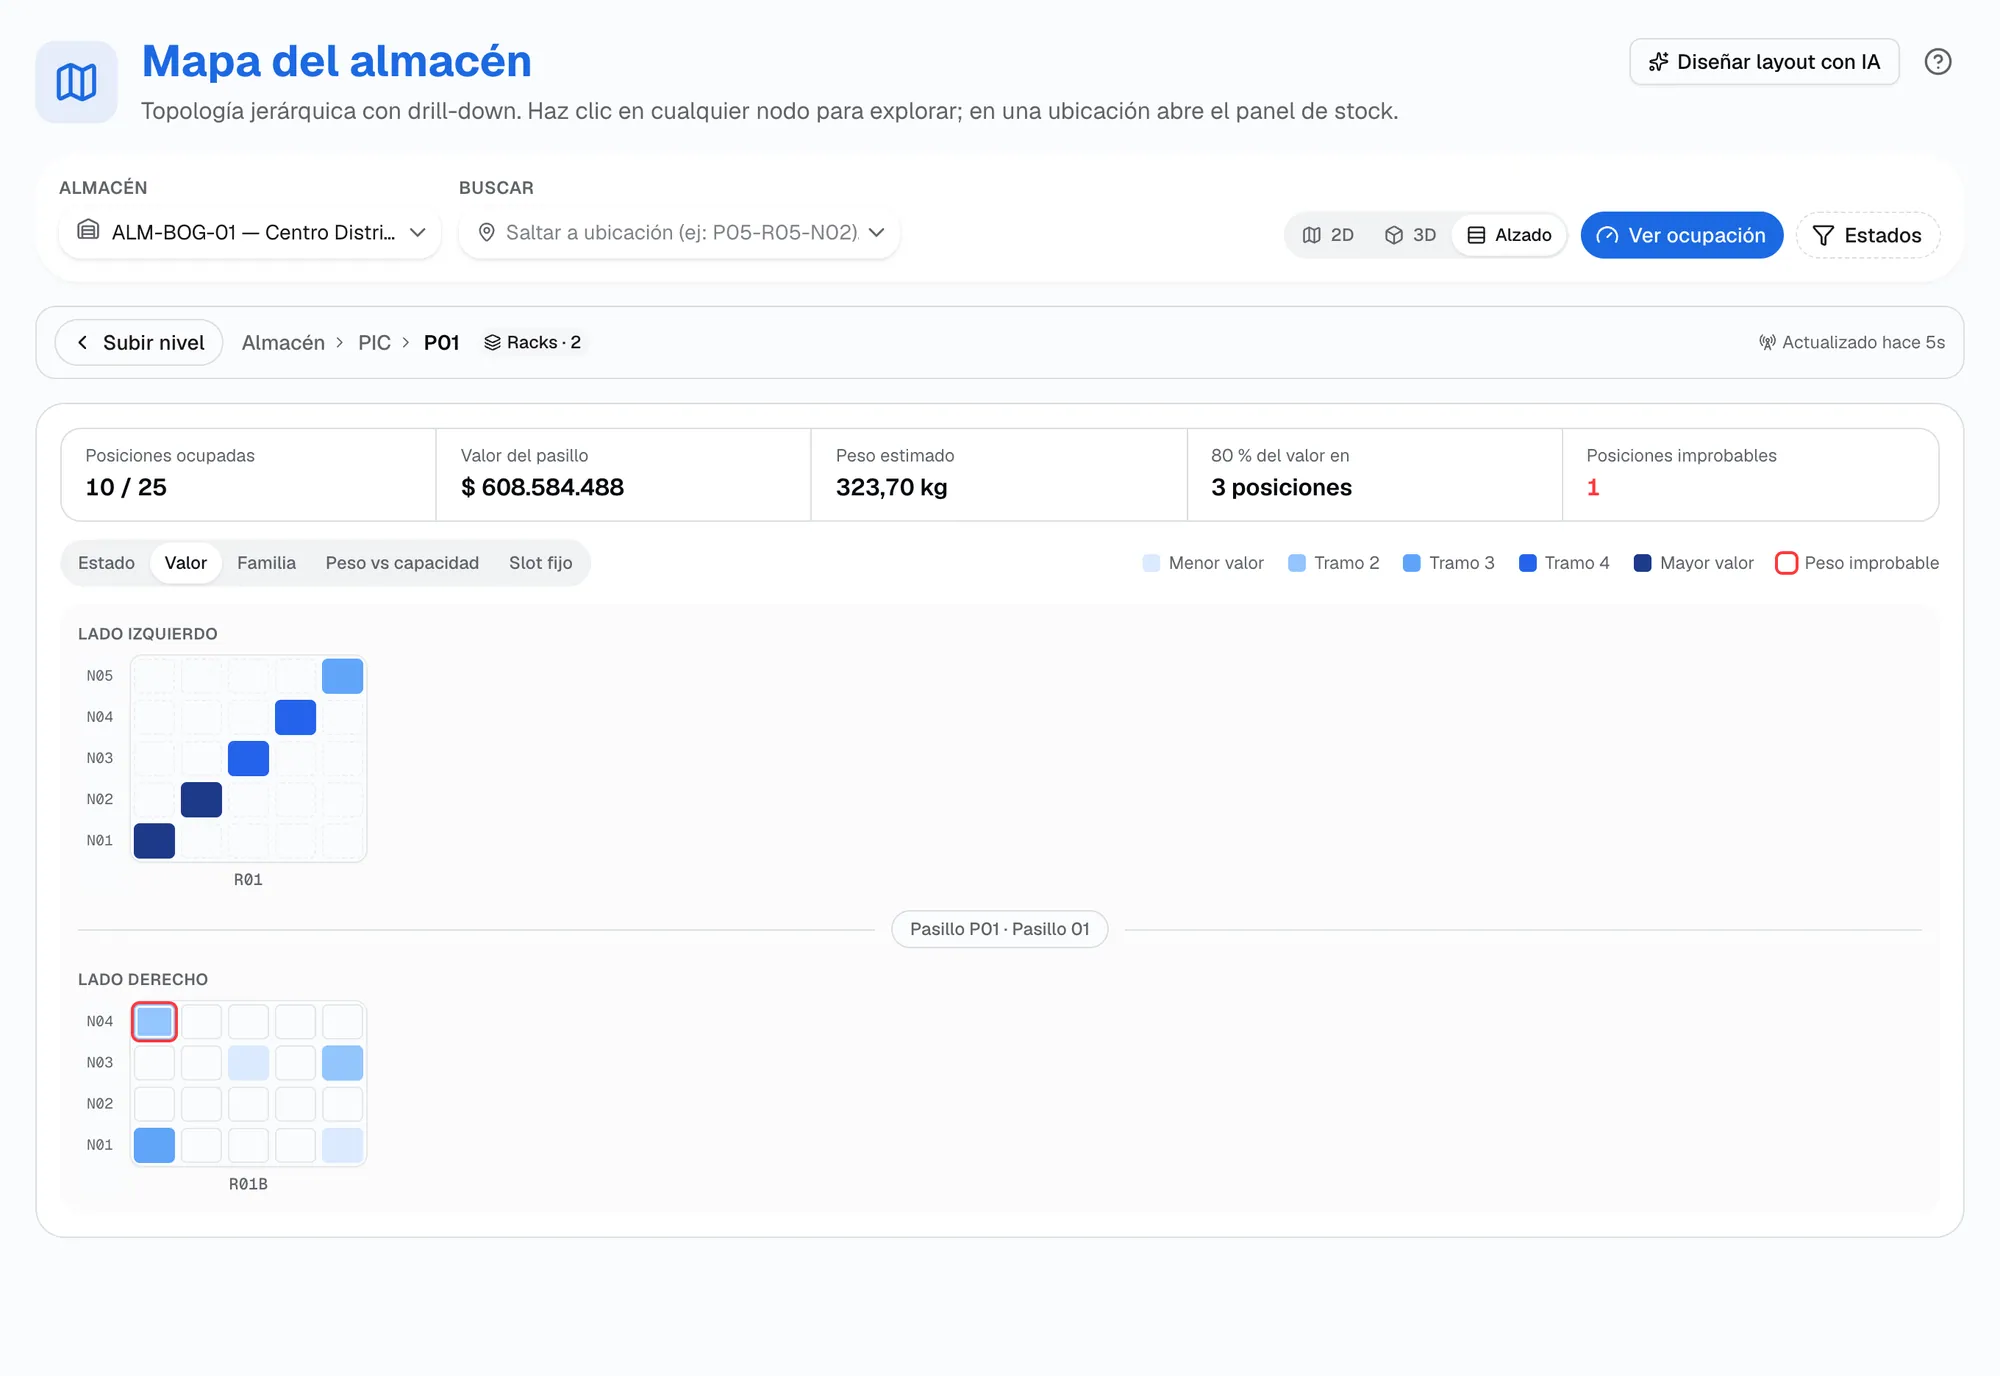Viewport: 2000px width, 1376px height.
Task: Open the Peso vs capacidad tab
Action: pos(402,563)
